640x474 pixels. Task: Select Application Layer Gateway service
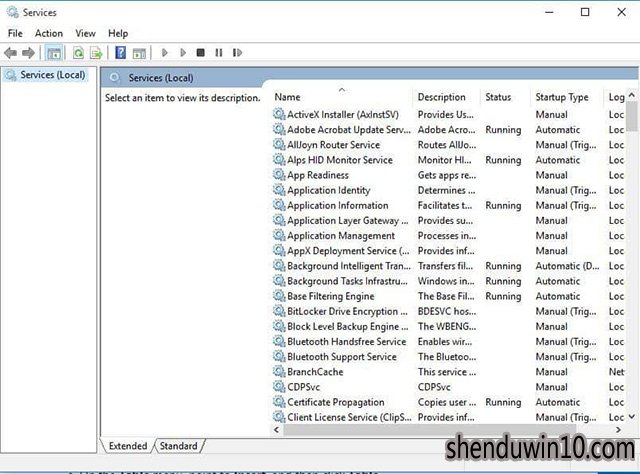448,220
